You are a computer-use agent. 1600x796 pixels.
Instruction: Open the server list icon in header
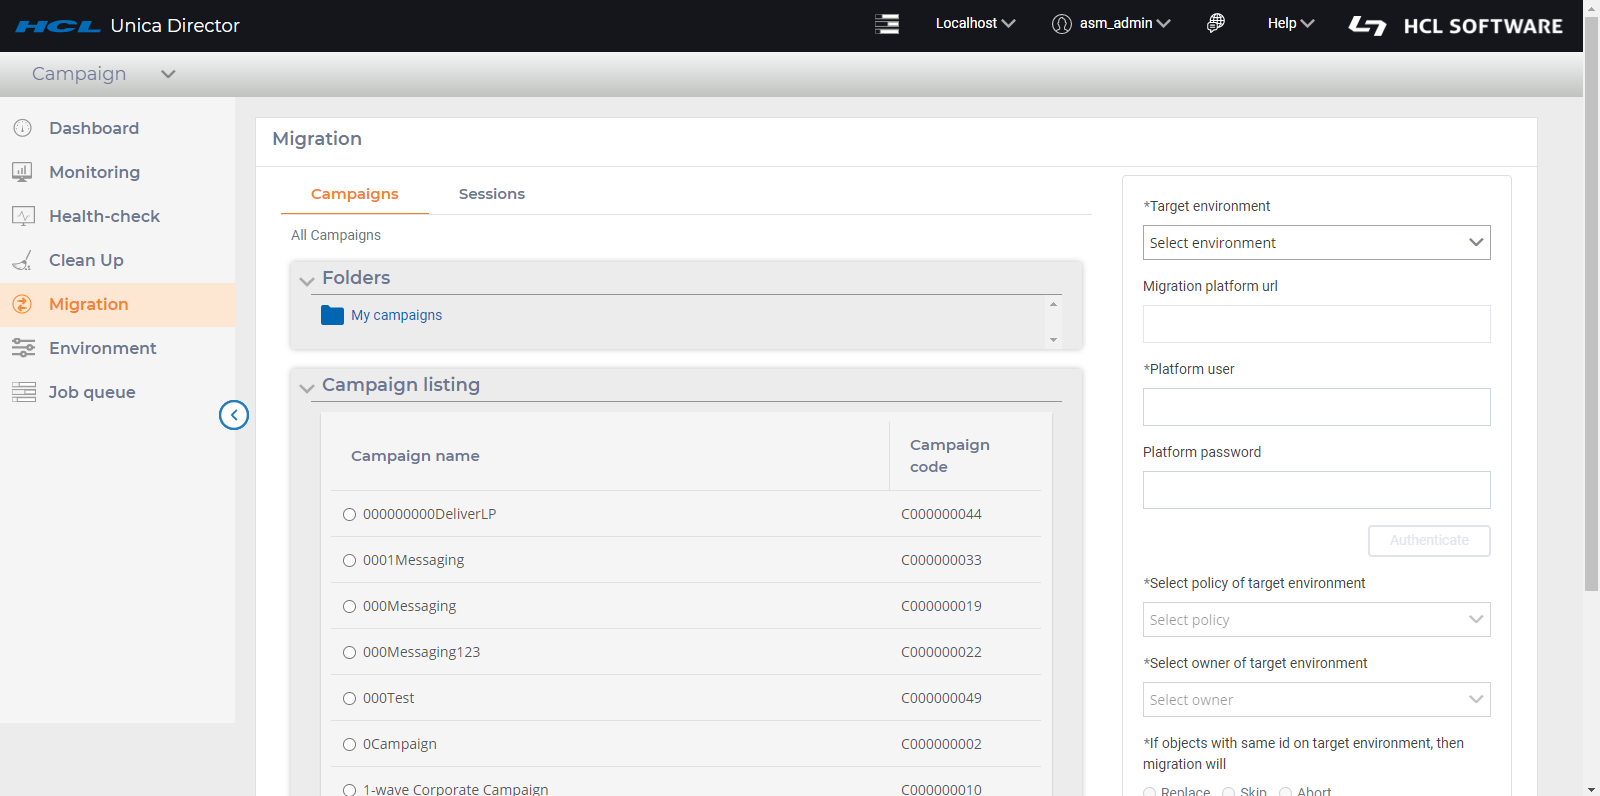pos(887,24)
